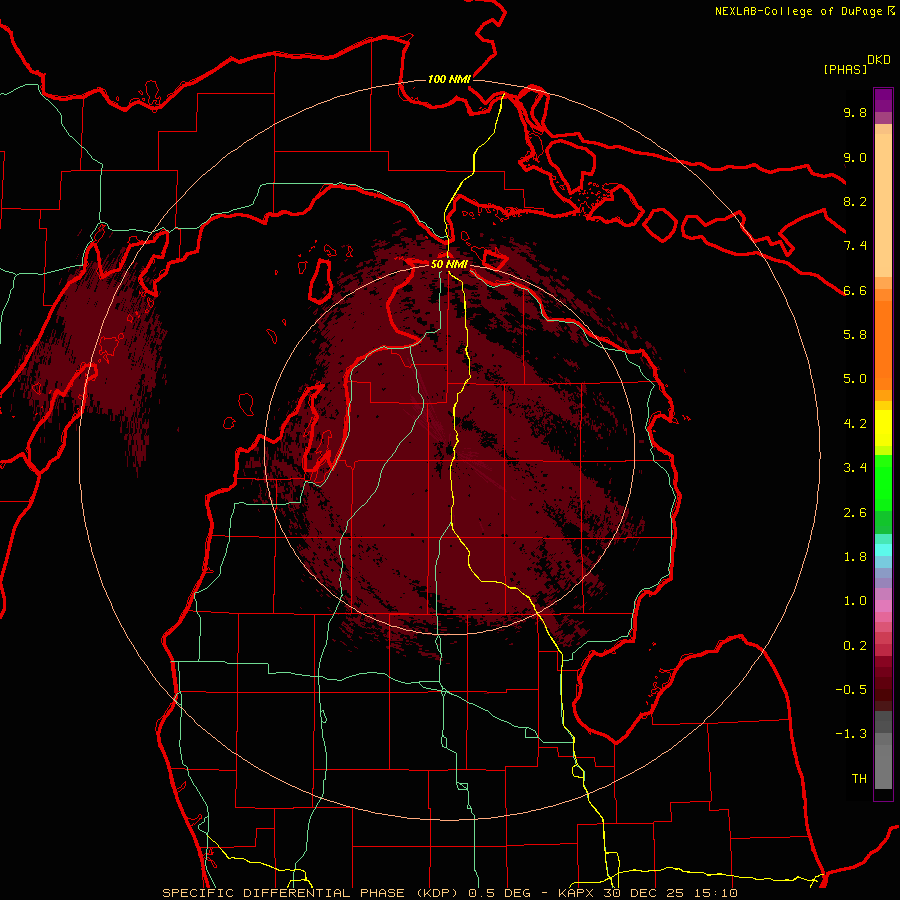The height and width of the screenshot is (900, 900).
Task: Click the 1.8 scale value
Action: point(855,557)
